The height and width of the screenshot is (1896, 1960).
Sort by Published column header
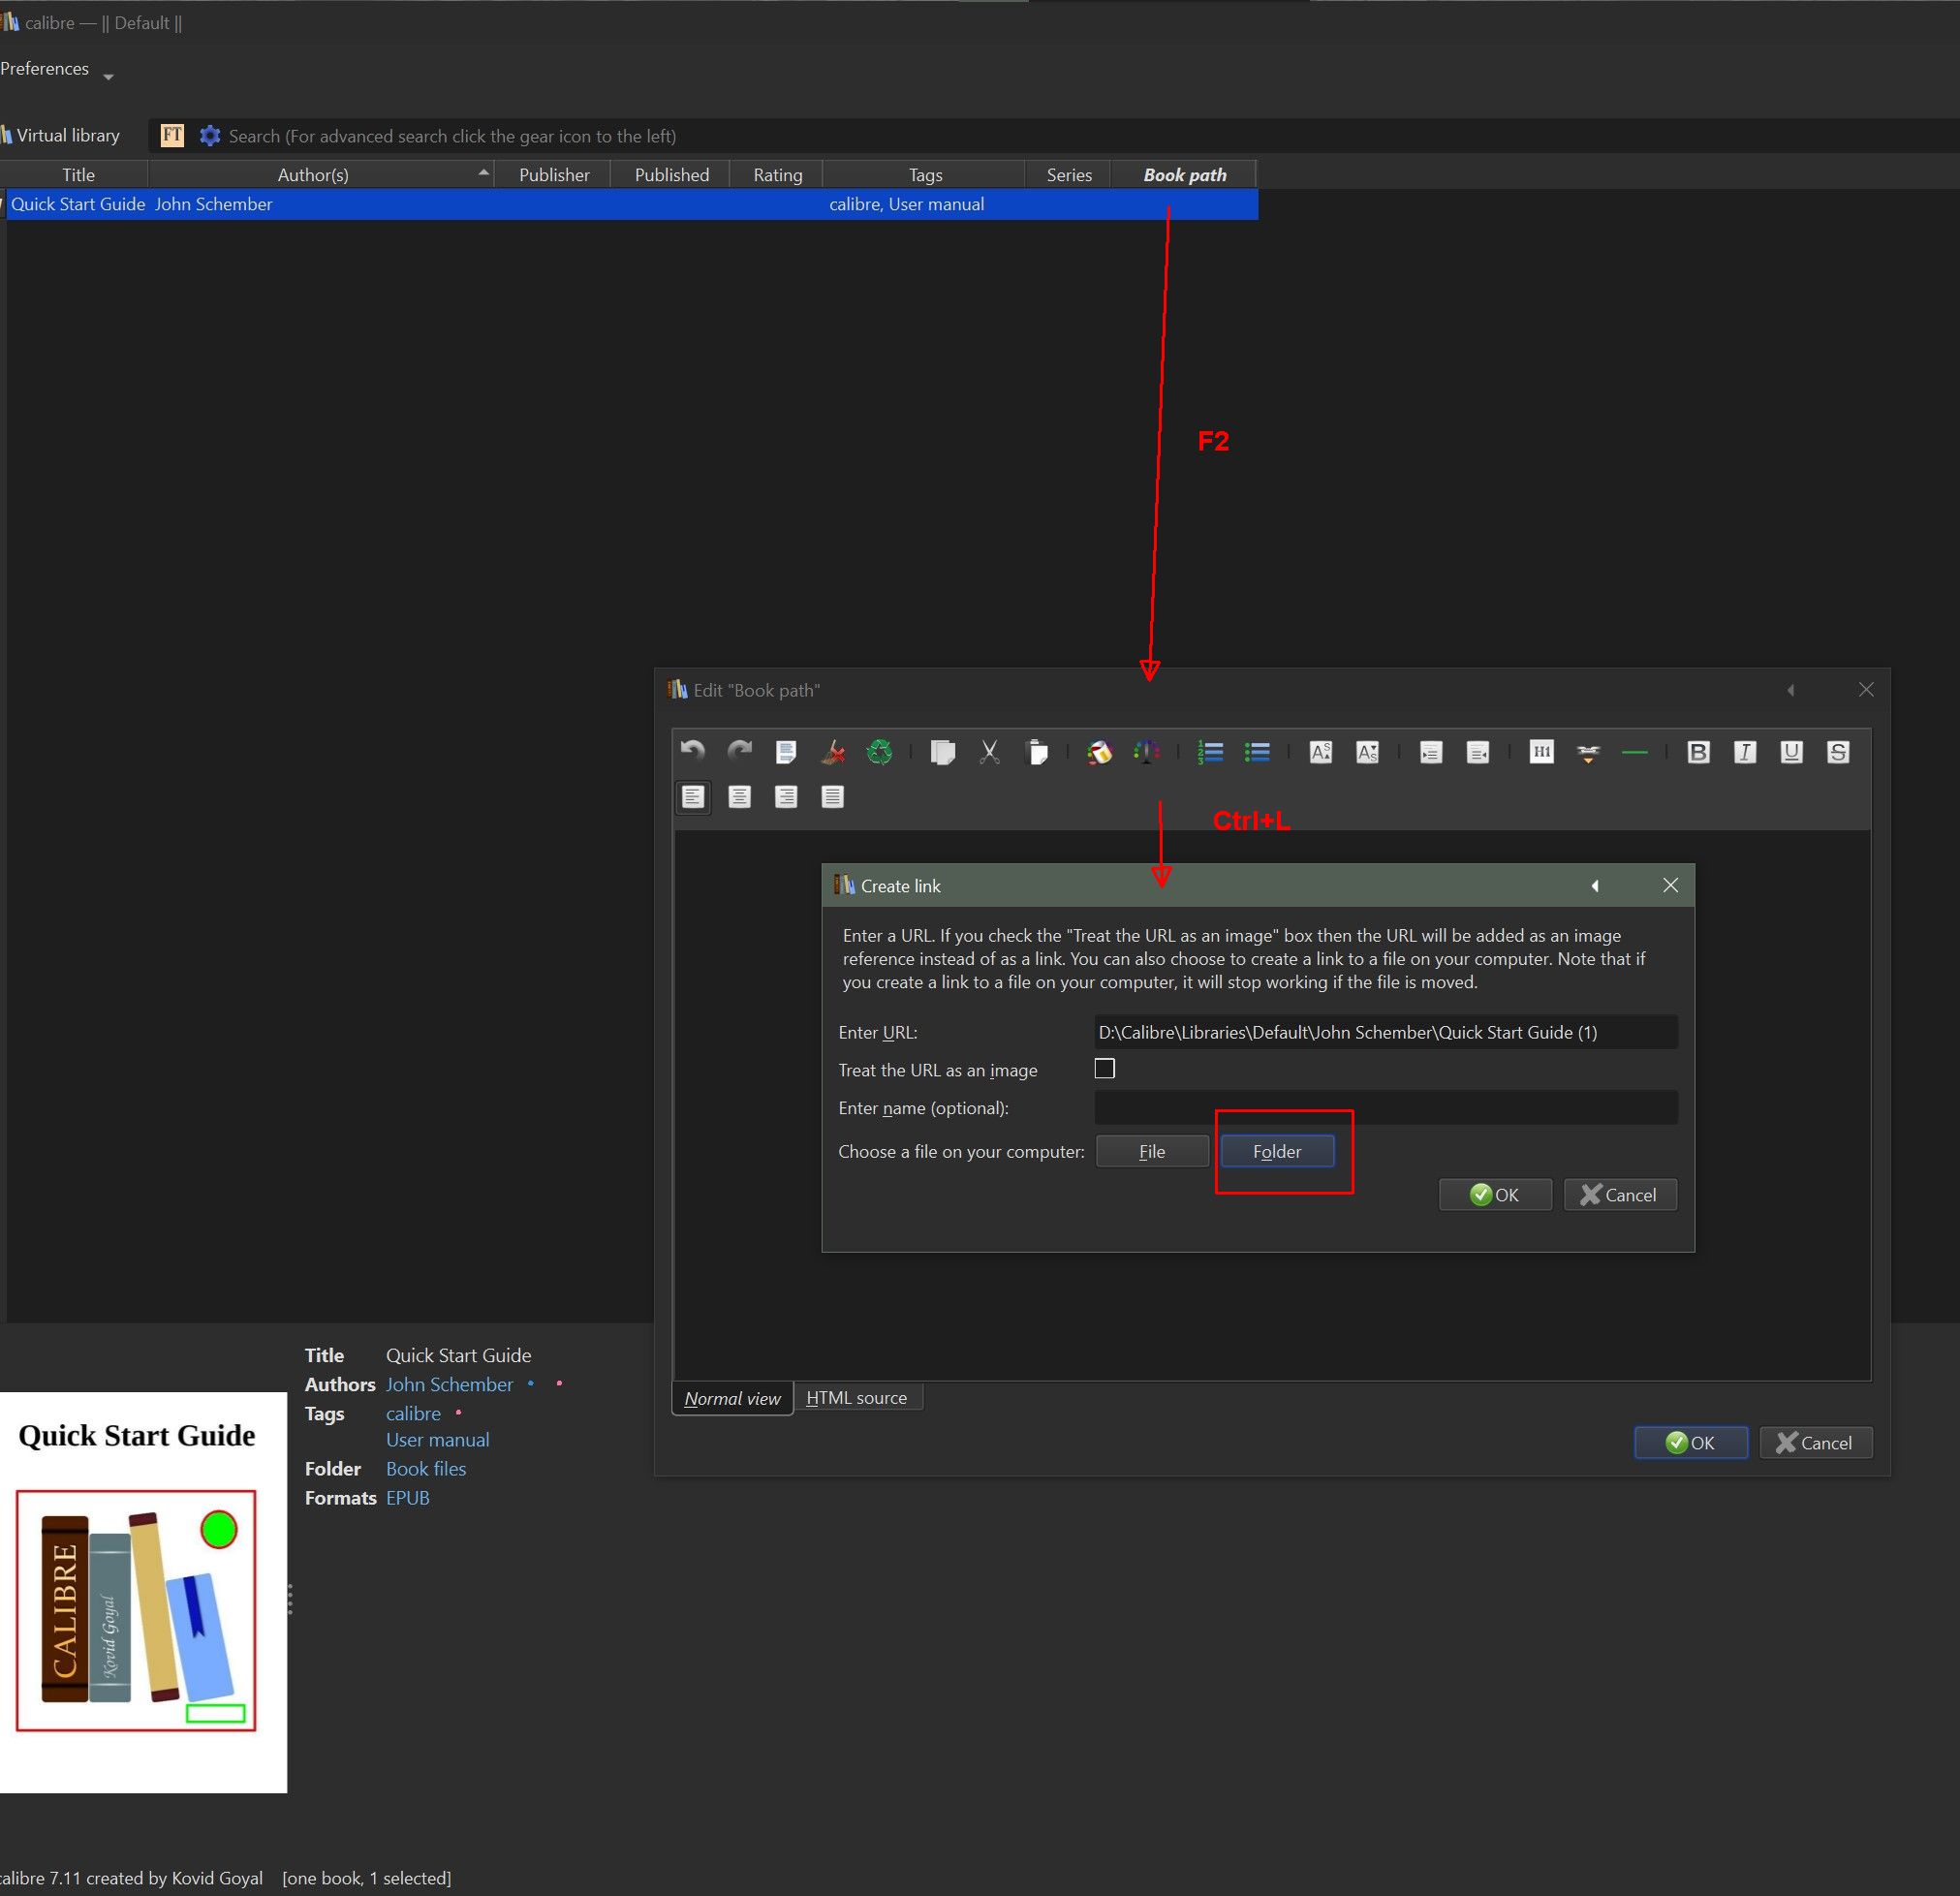click(x=671, y=174)
